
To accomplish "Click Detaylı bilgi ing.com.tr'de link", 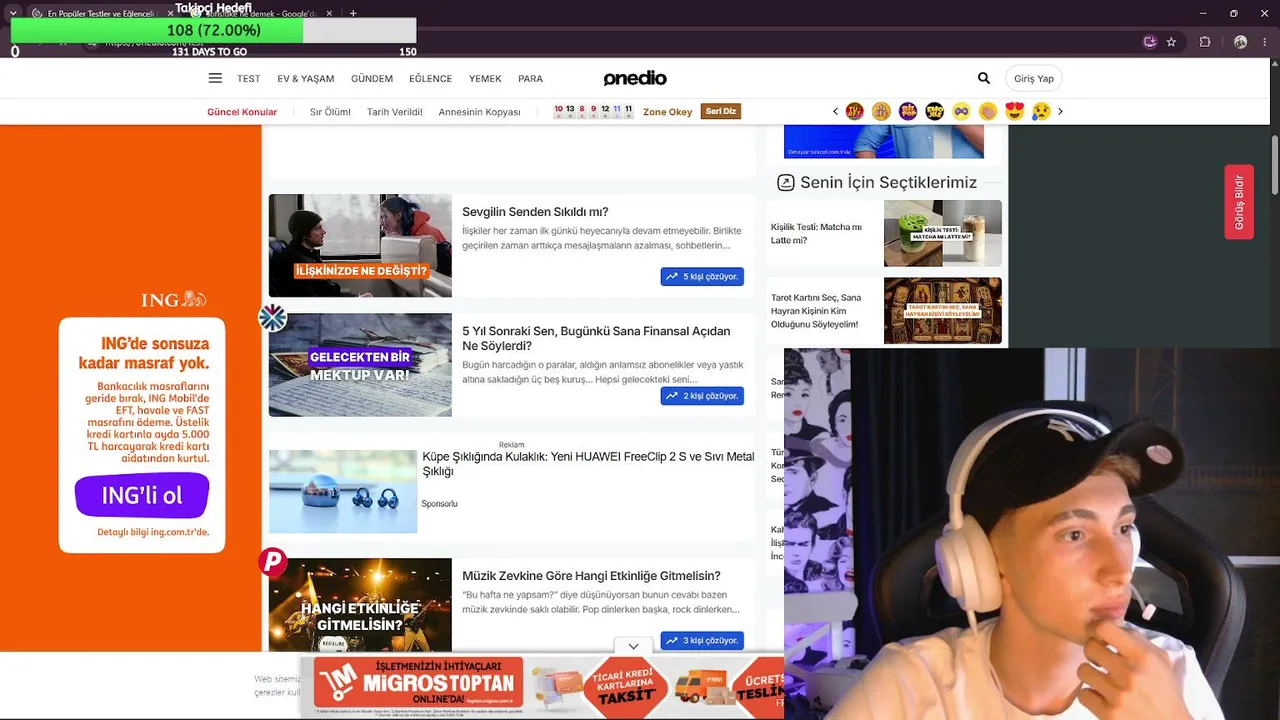I will coord(153,532).
